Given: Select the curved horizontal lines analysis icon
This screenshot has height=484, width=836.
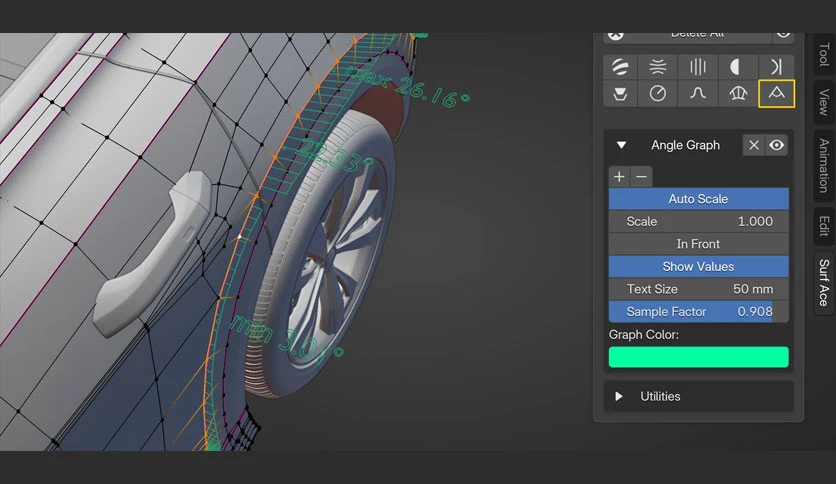Looking at the screenshot, I should pyautogui.click(x=658, y=67).
